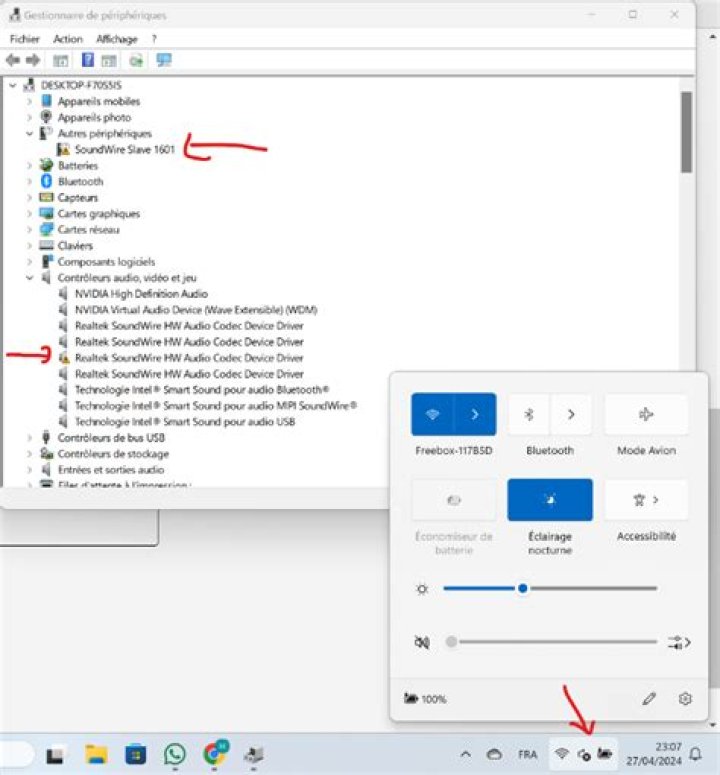Click the Device Manager taskbar icon
The height and width of the screenshot is (775, 720).
254,755
